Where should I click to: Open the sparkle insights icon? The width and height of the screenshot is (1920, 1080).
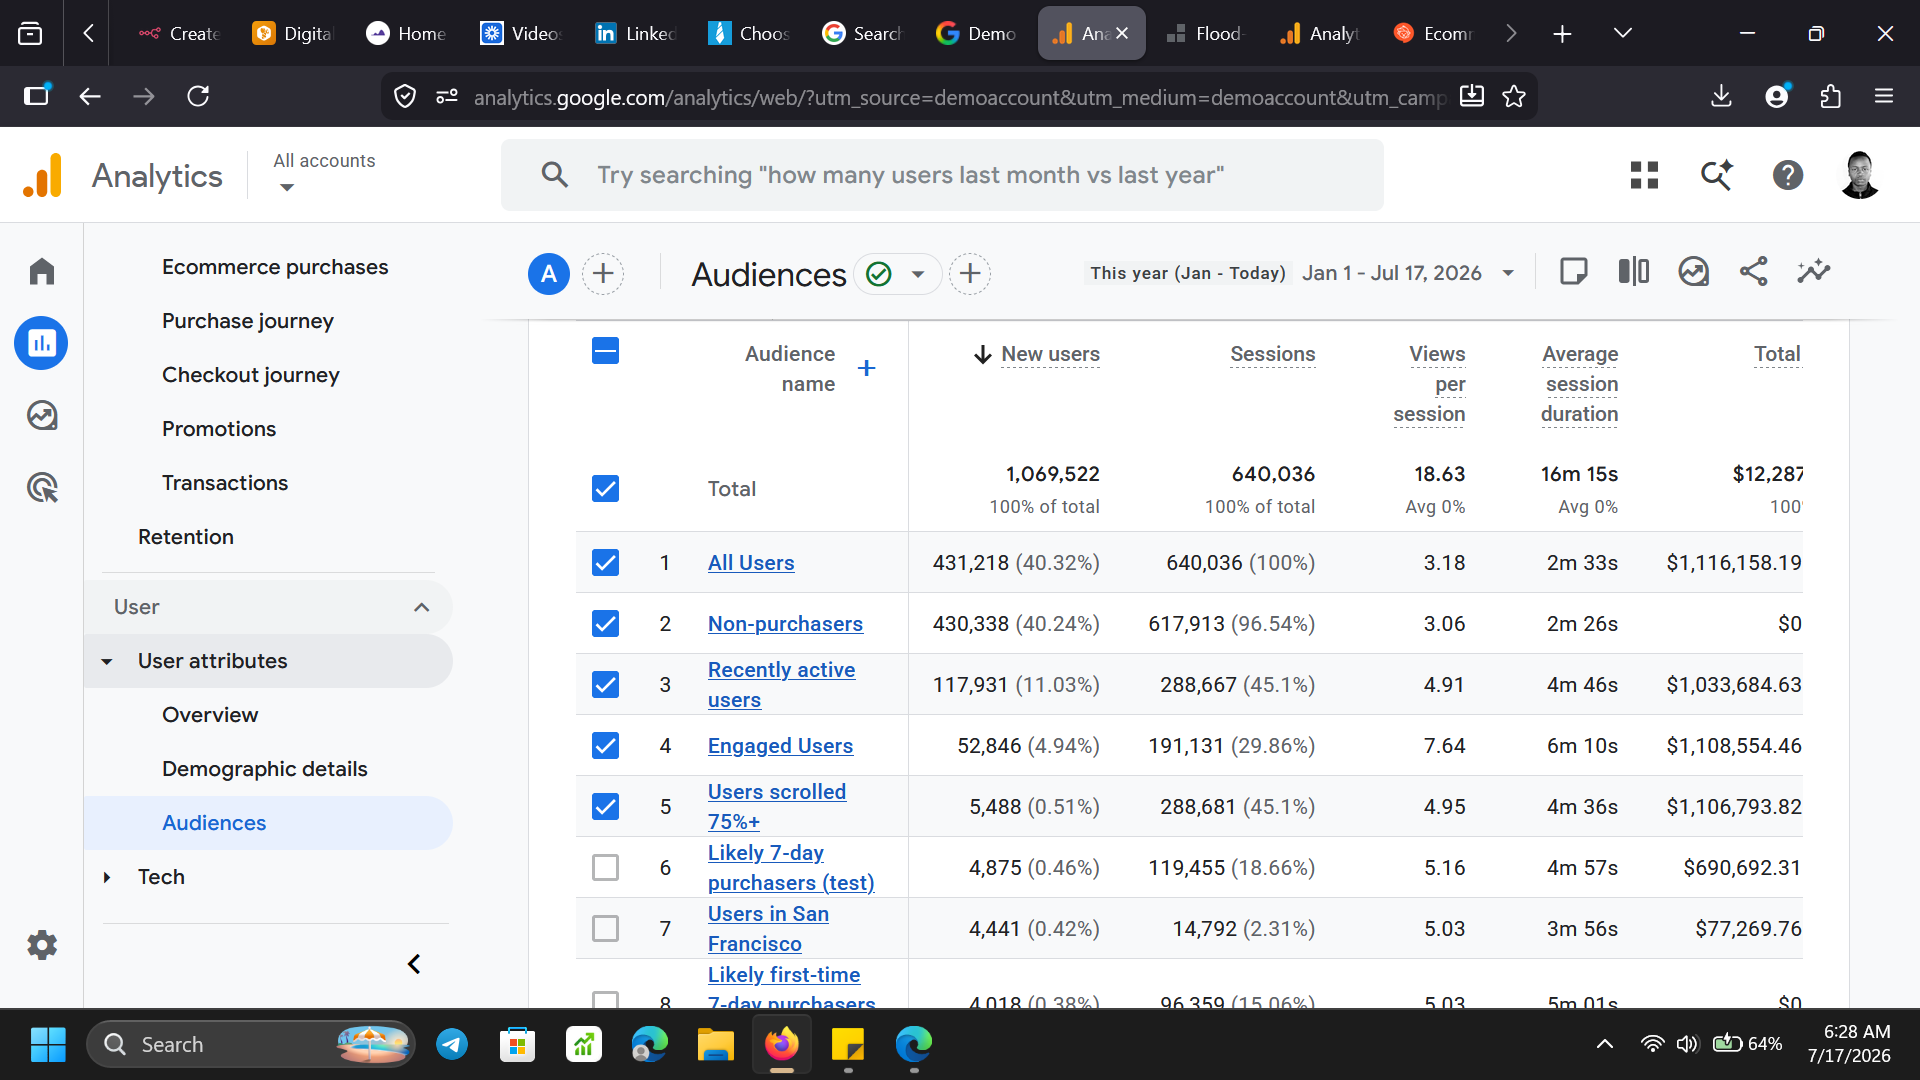pos(1814,272)
